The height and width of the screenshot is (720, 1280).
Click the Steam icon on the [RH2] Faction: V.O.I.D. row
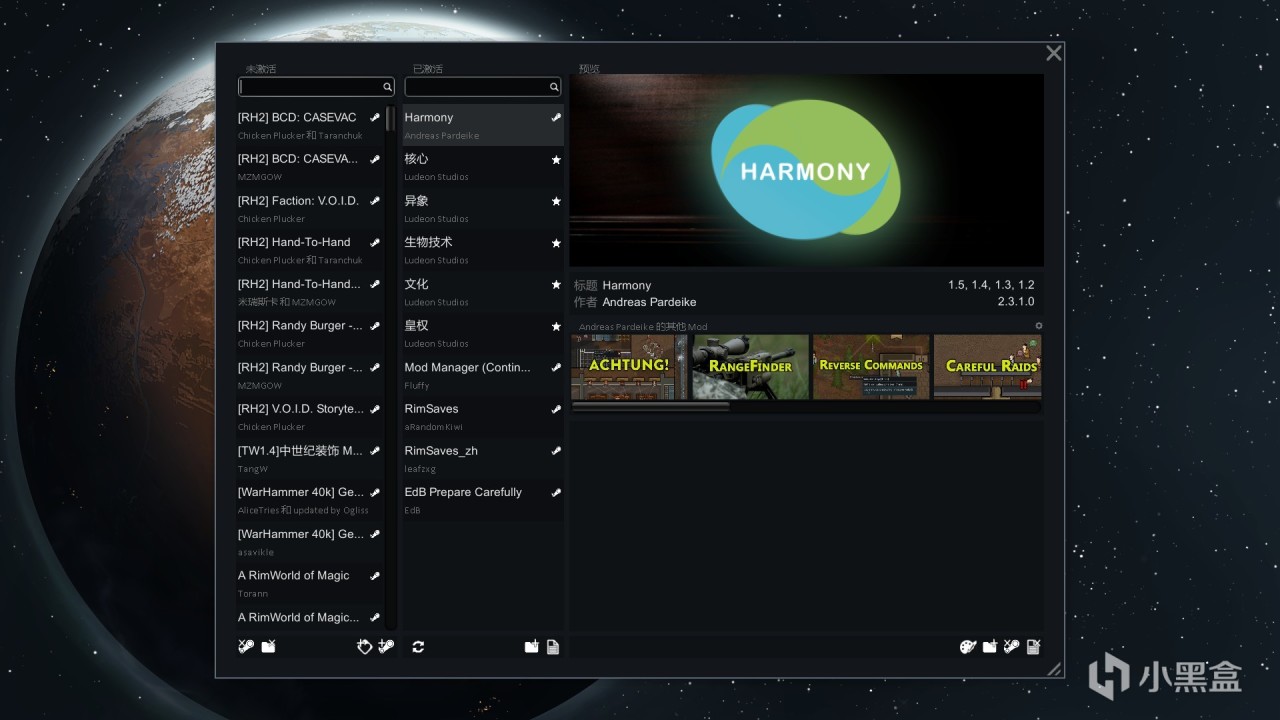pyautogui.click(x=375, y=201)
